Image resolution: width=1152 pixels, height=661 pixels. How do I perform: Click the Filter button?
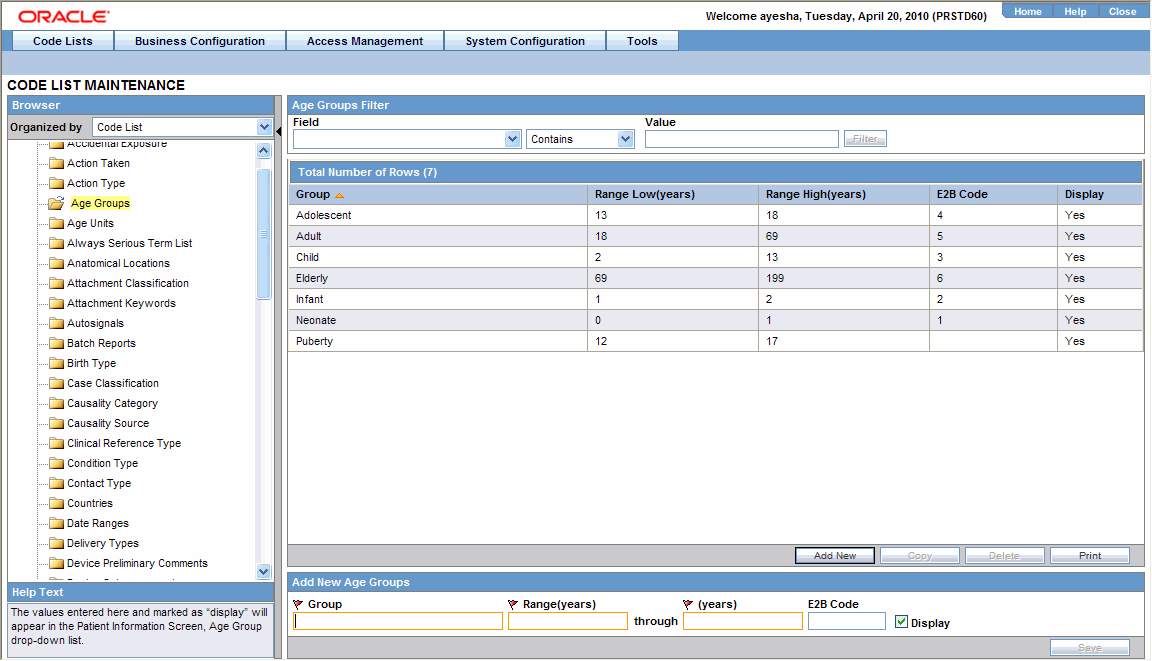(x=865, y=139)
